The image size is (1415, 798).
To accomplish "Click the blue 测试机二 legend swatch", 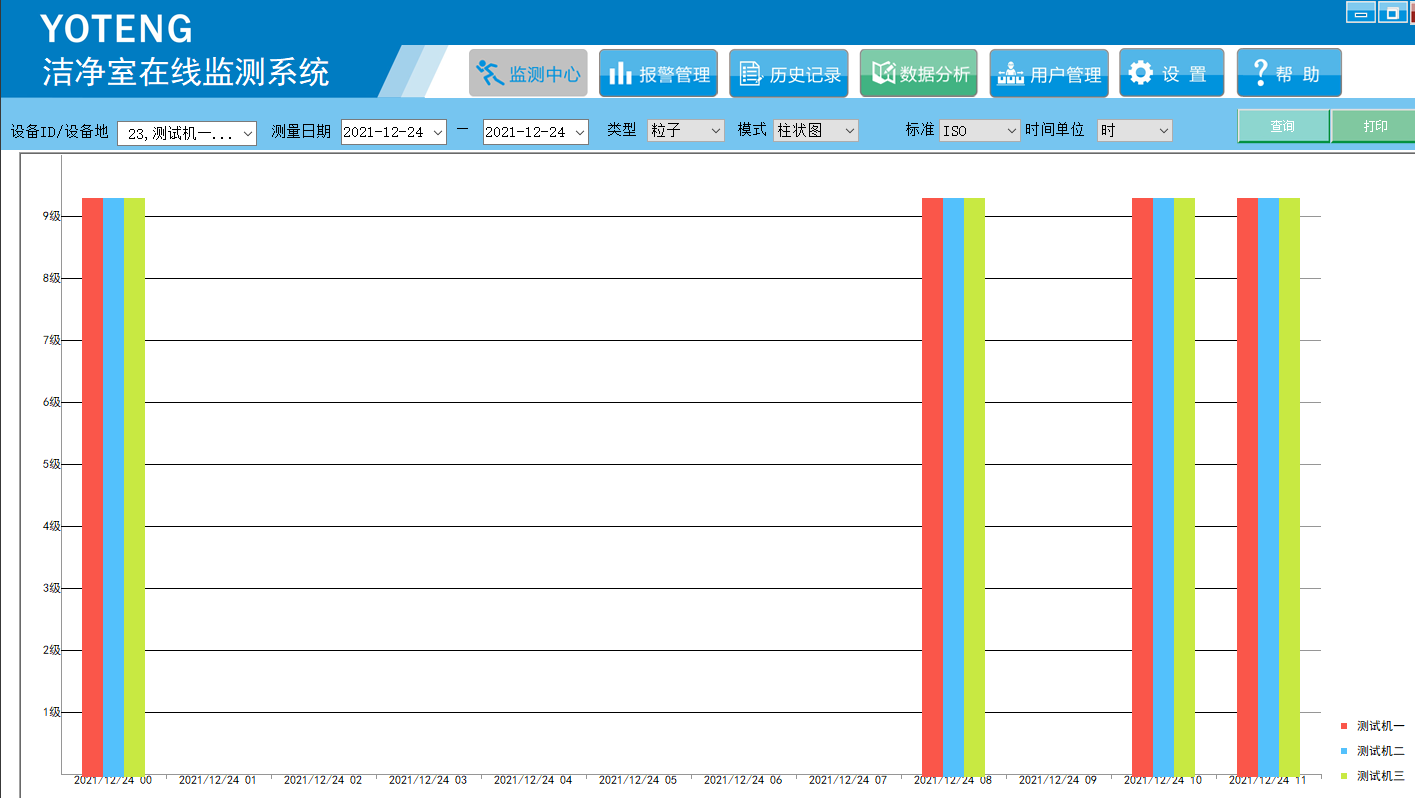I will pos(1344,751).
